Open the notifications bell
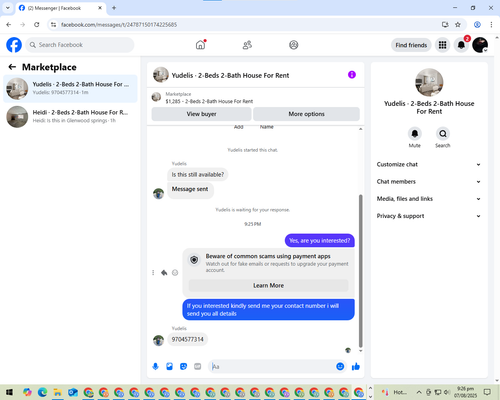 [x=461, y=45]
